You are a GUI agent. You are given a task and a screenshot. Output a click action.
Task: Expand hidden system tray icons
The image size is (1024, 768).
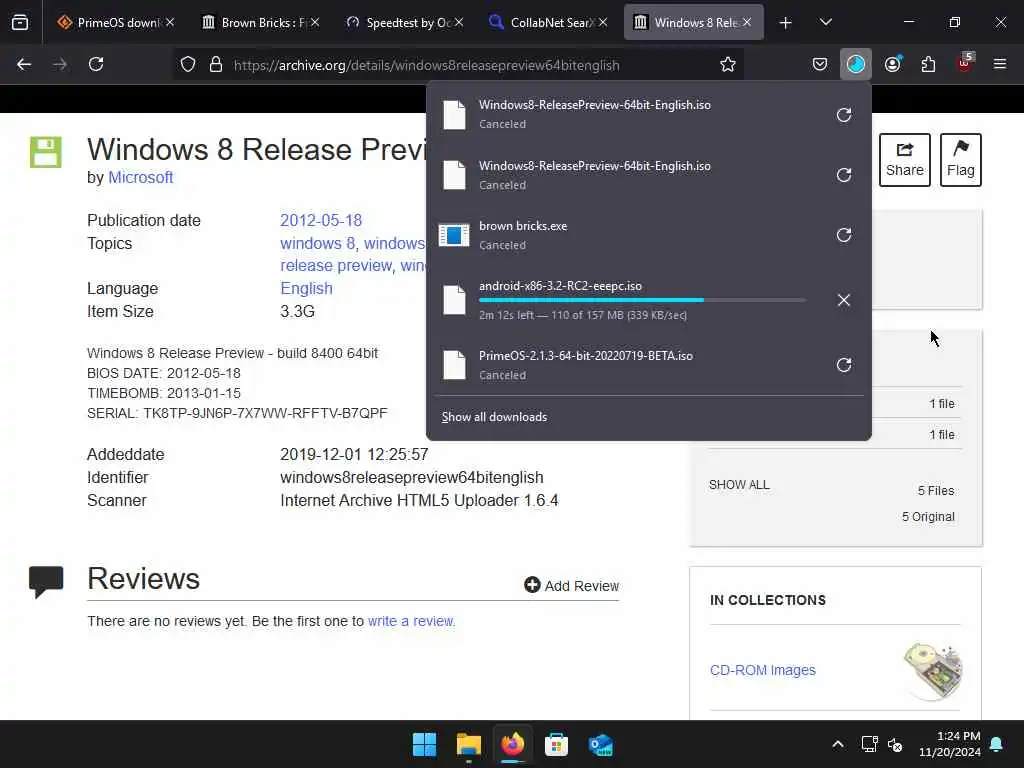838,744
